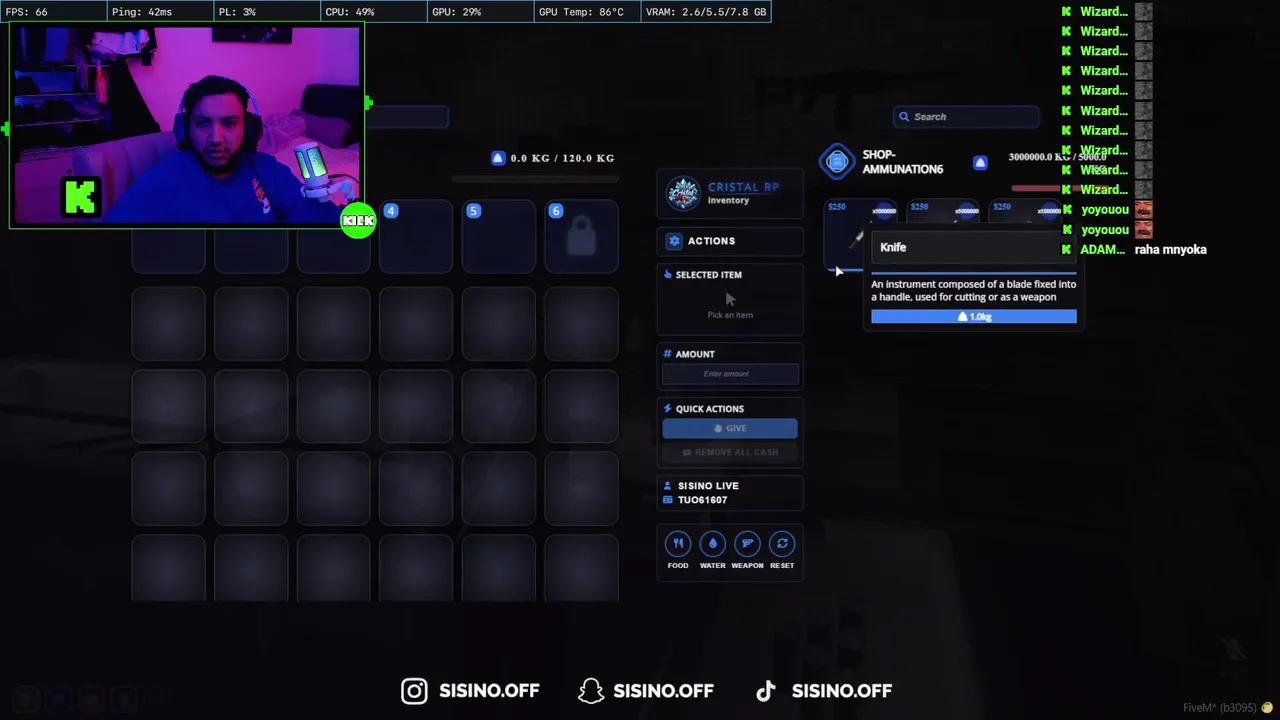1280x720 pixels.
Task: Click the Kick icon beside ADAM... in chat
Action: (1067, 250)
